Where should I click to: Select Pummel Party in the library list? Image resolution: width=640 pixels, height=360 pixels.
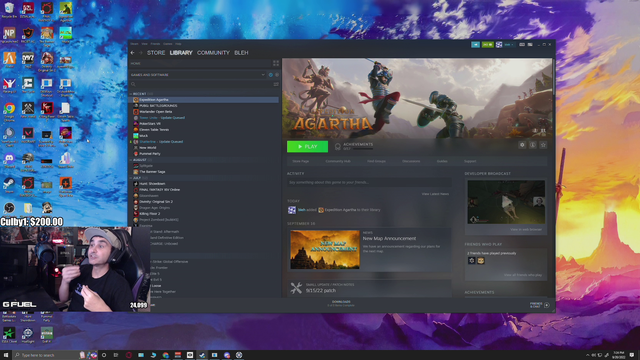point(150,153)
